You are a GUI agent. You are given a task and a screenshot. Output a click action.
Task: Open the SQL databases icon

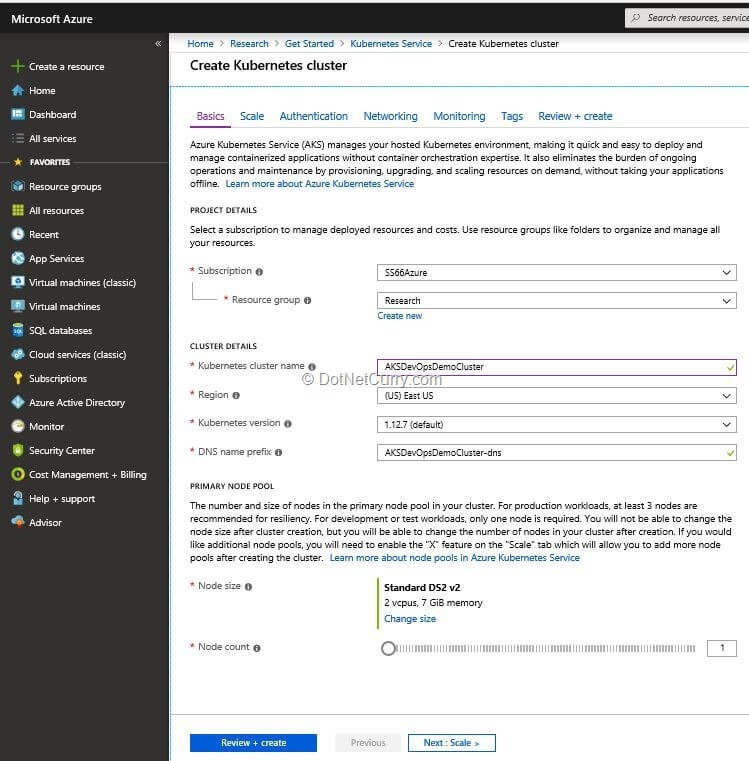click(x=17, y=330)
